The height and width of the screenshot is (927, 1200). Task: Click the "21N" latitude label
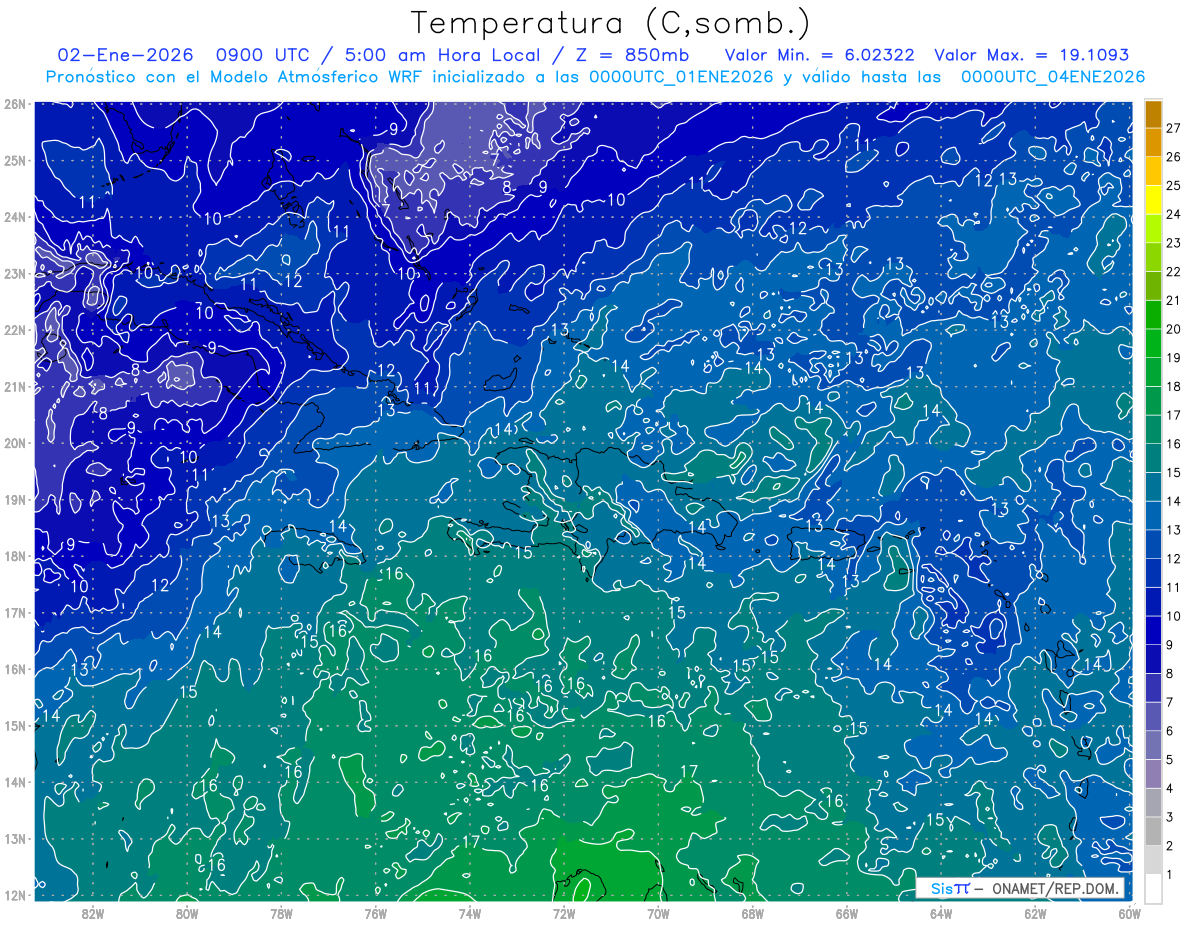coord(15,386)
